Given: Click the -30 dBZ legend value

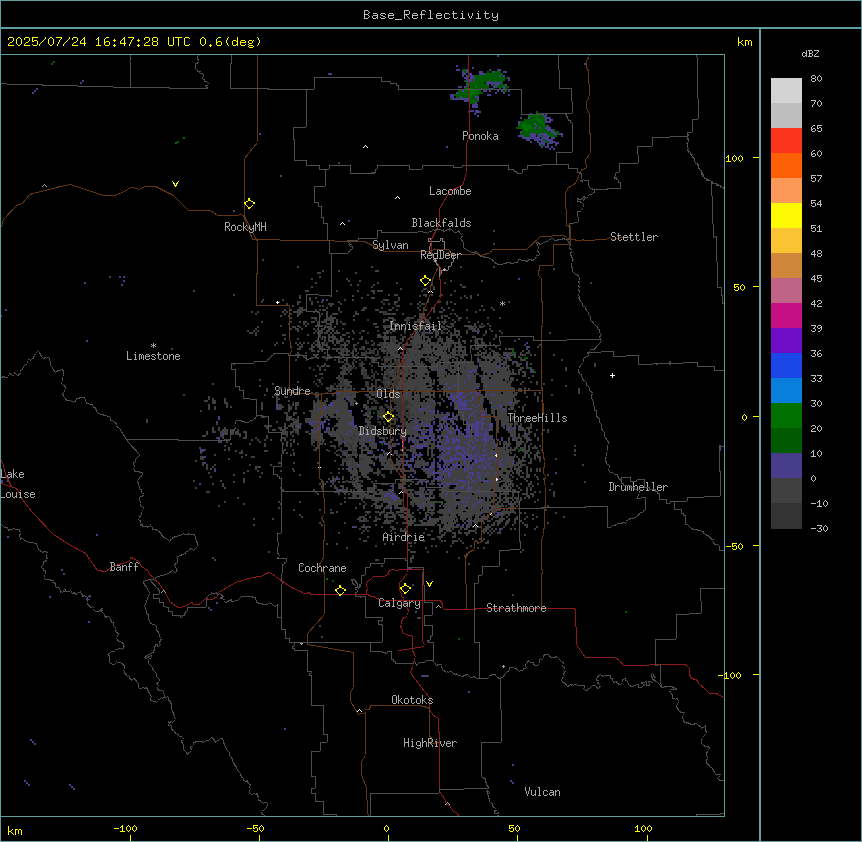Looking at the screenshot, I should 819,528.
